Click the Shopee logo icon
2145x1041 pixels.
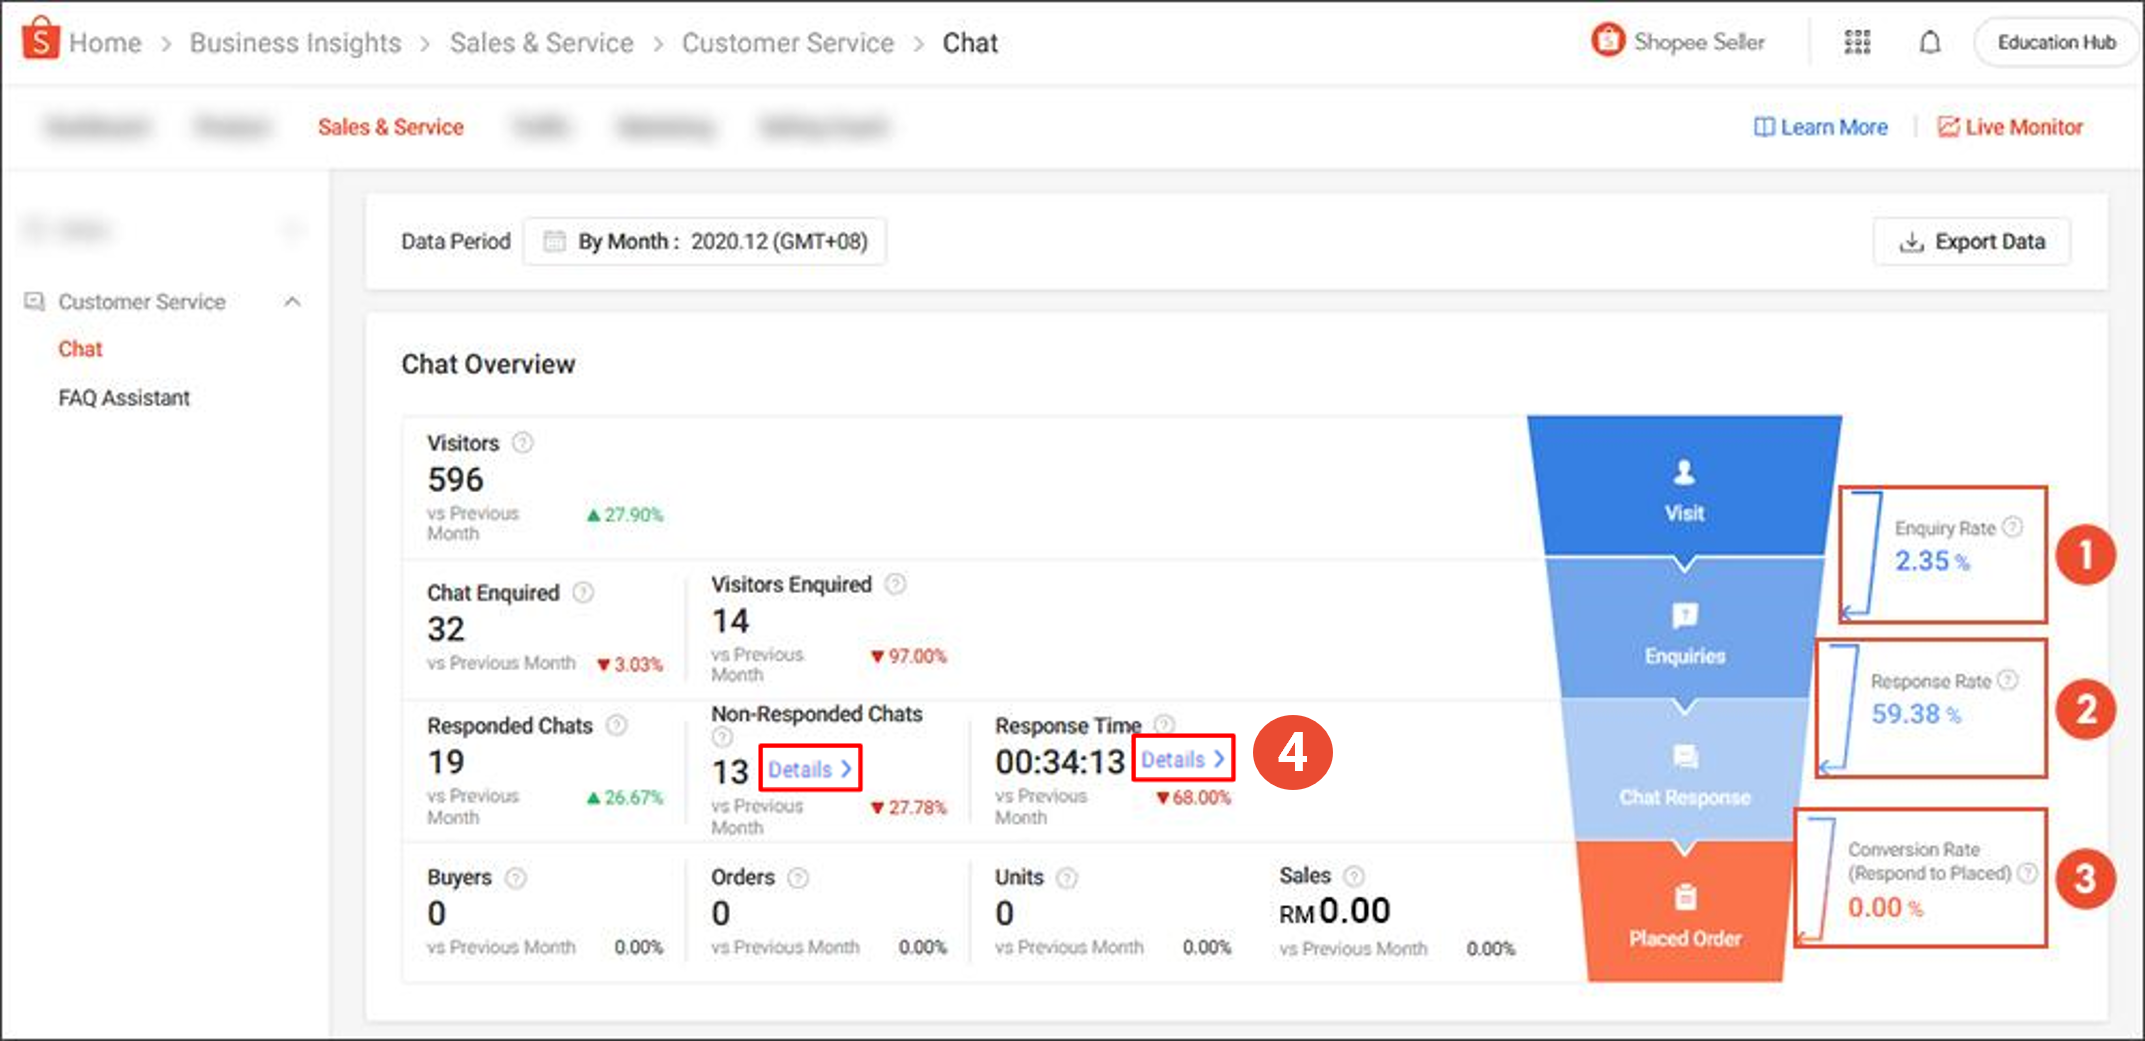tap(40, 40)
